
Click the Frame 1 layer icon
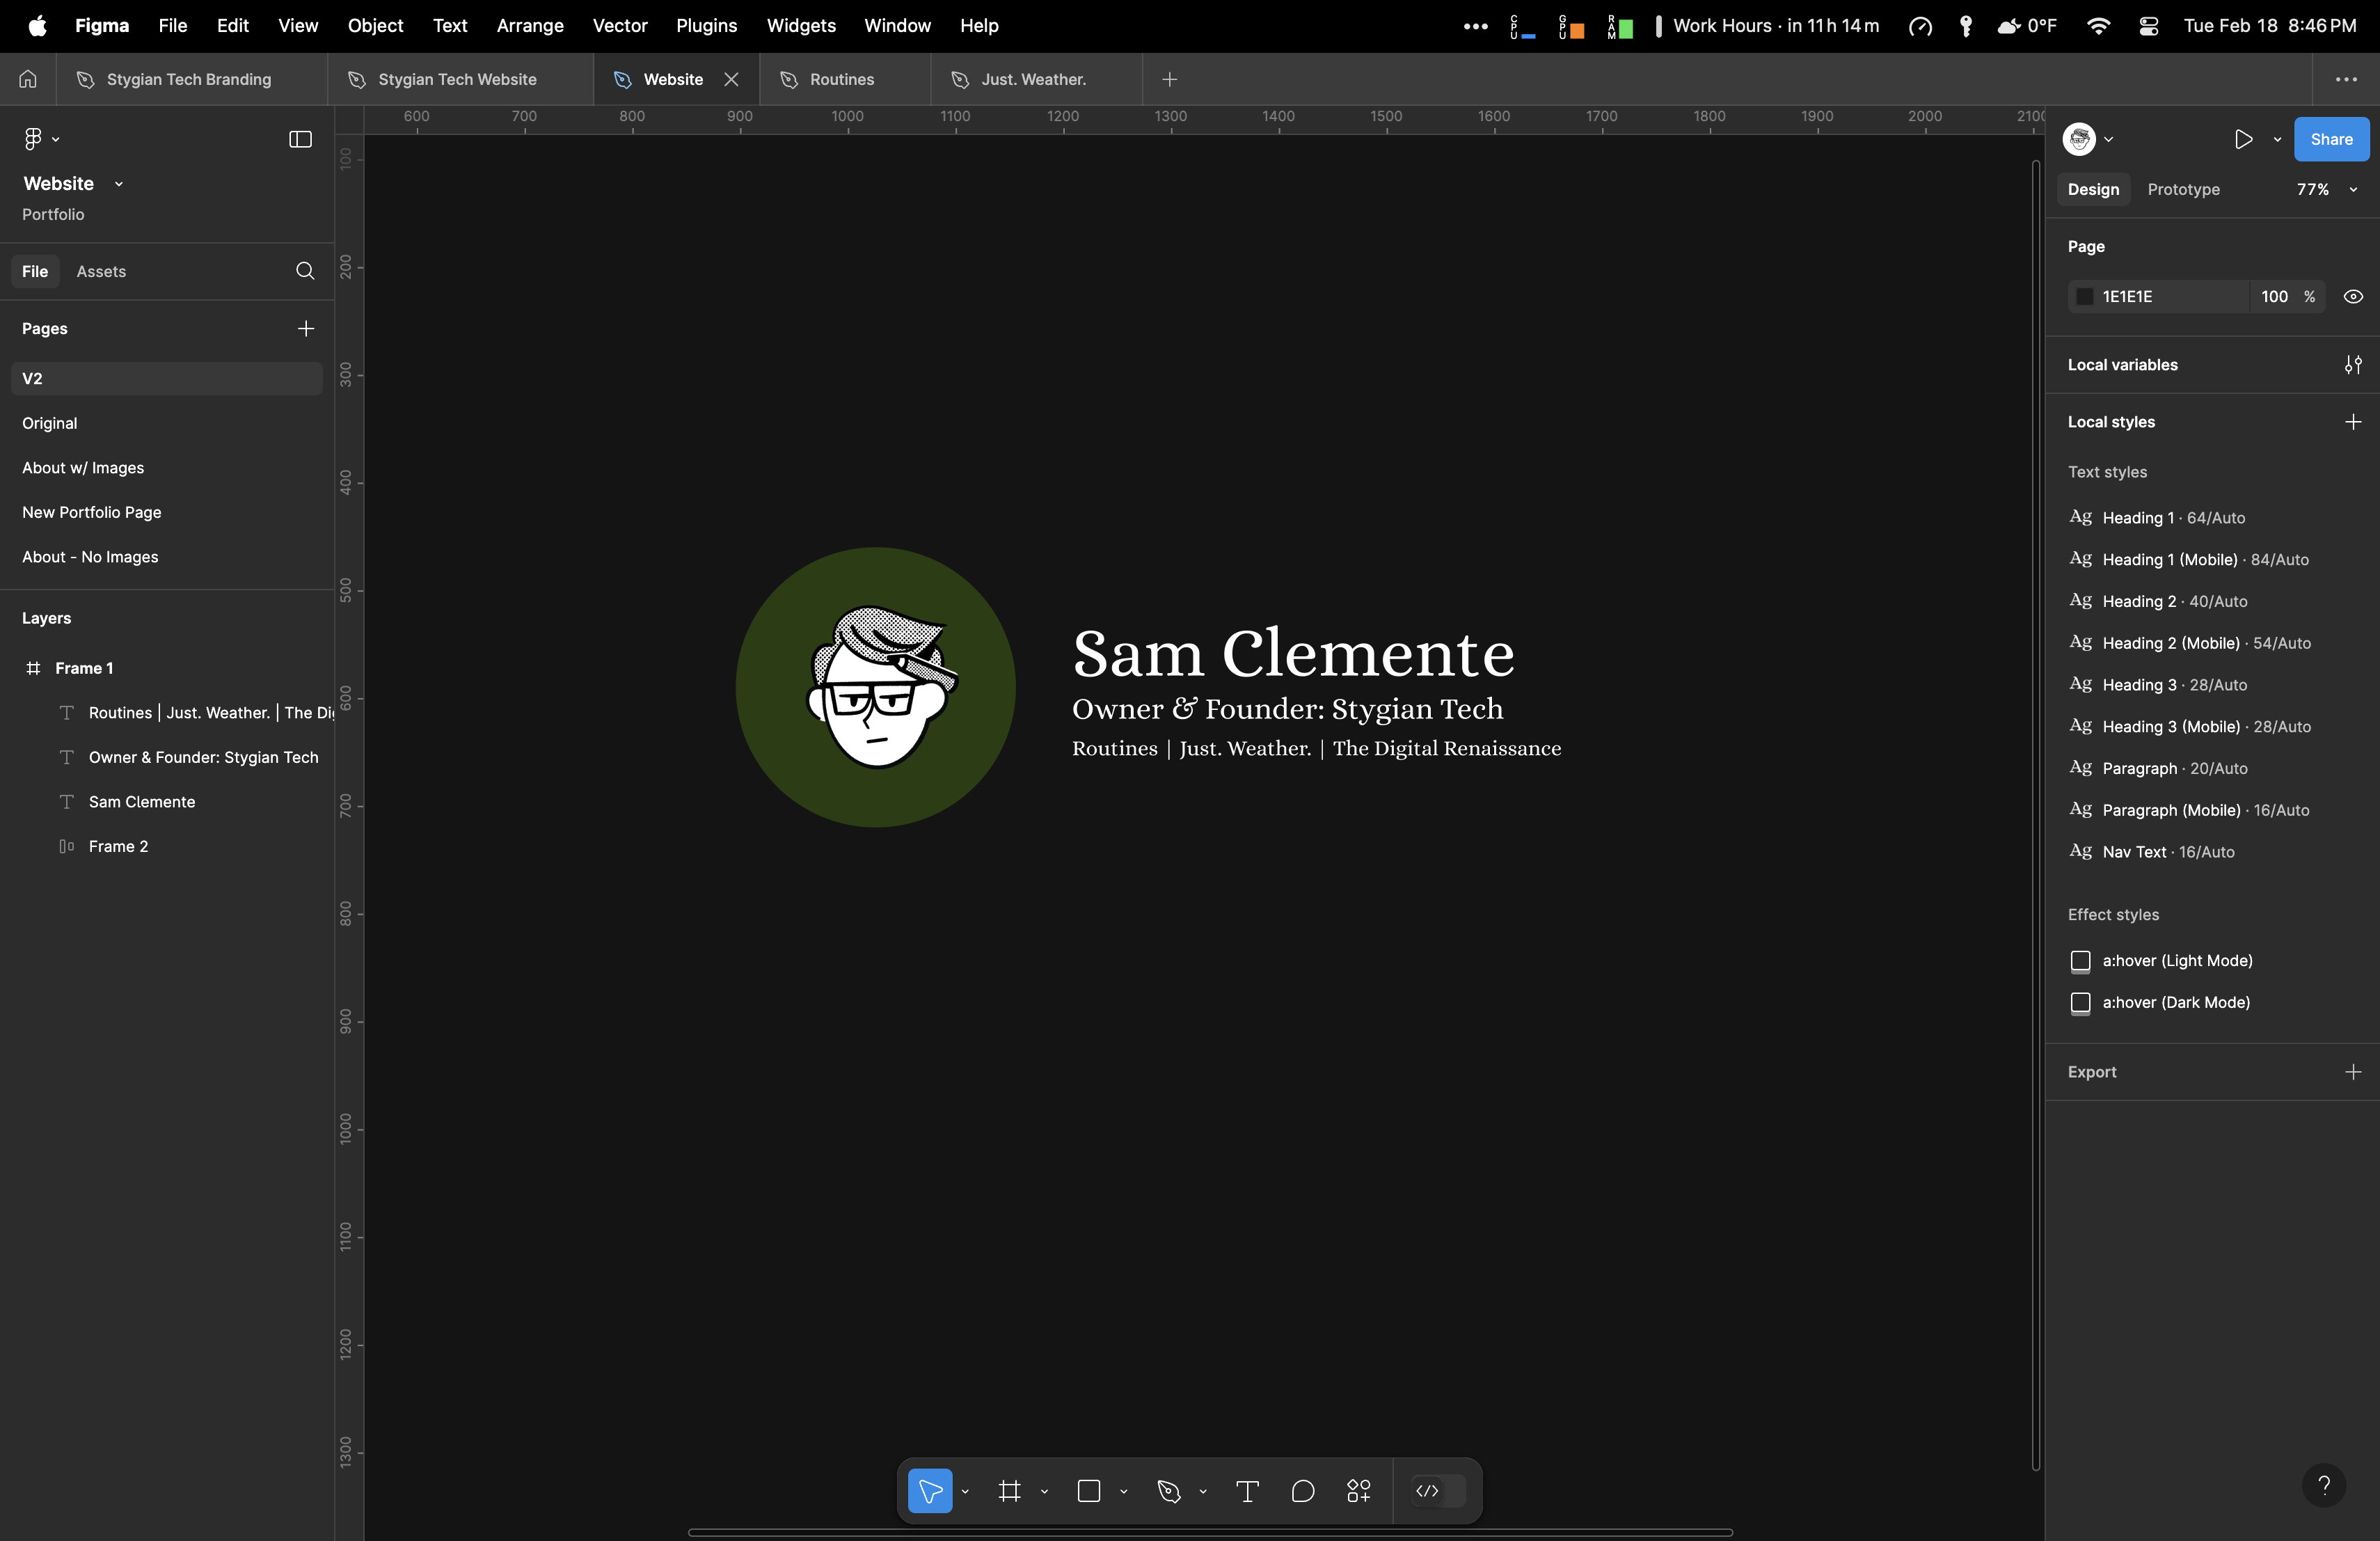pos(33,668)
